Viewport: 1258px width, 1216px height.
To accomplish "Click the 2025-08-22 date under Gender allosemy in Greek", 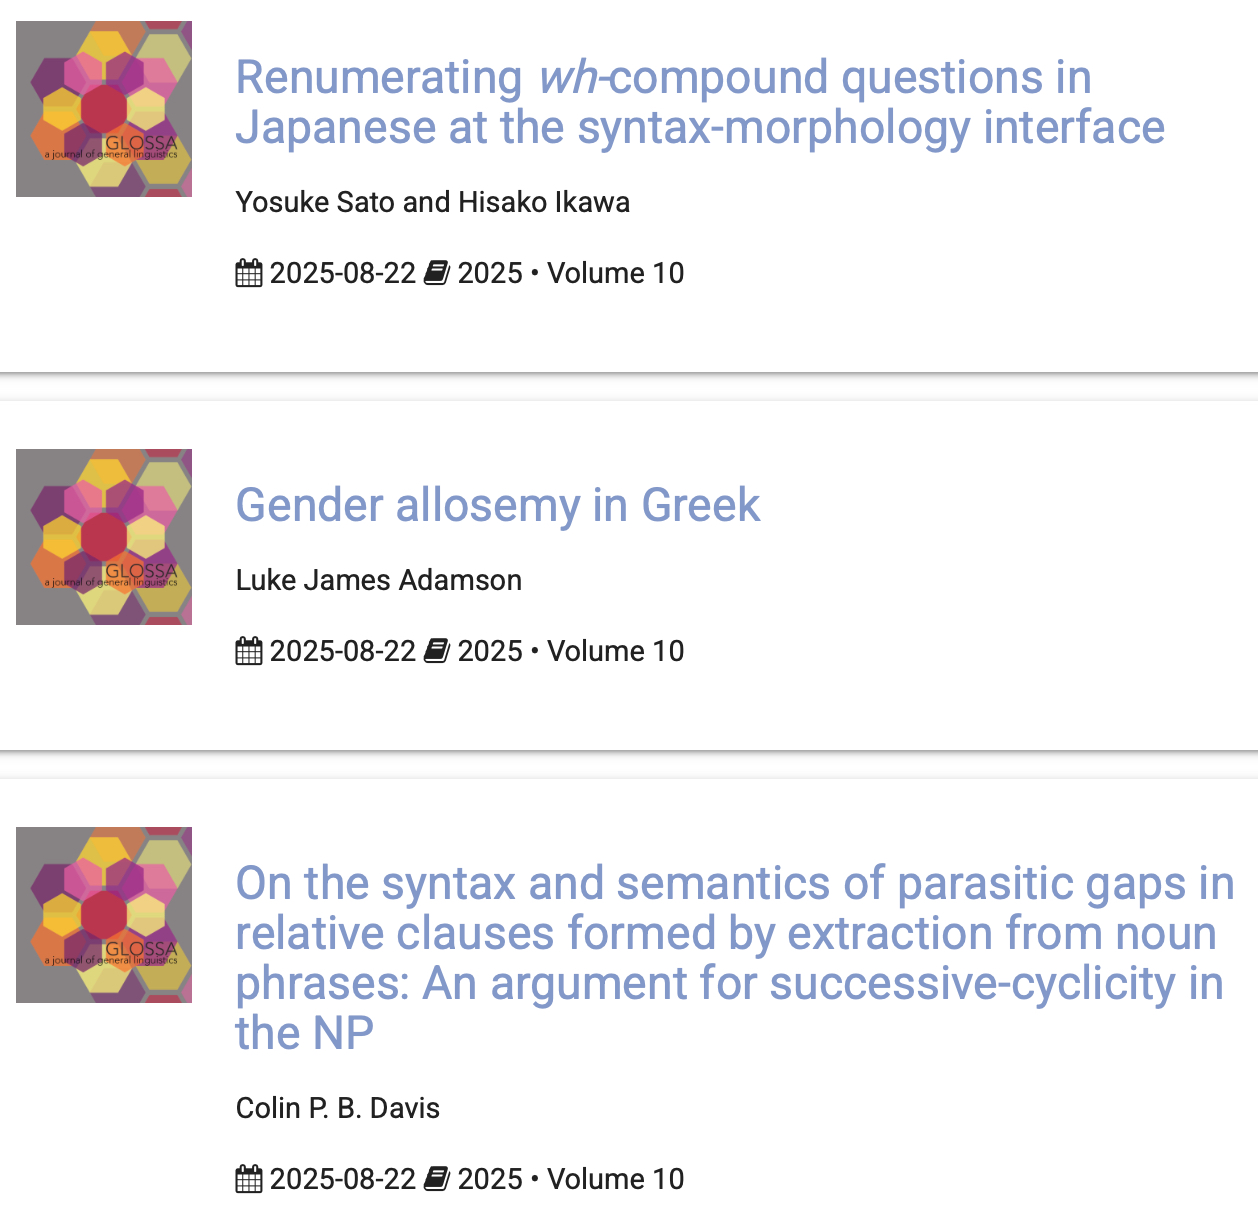I will pyautogui.click(x=343, y=651).
